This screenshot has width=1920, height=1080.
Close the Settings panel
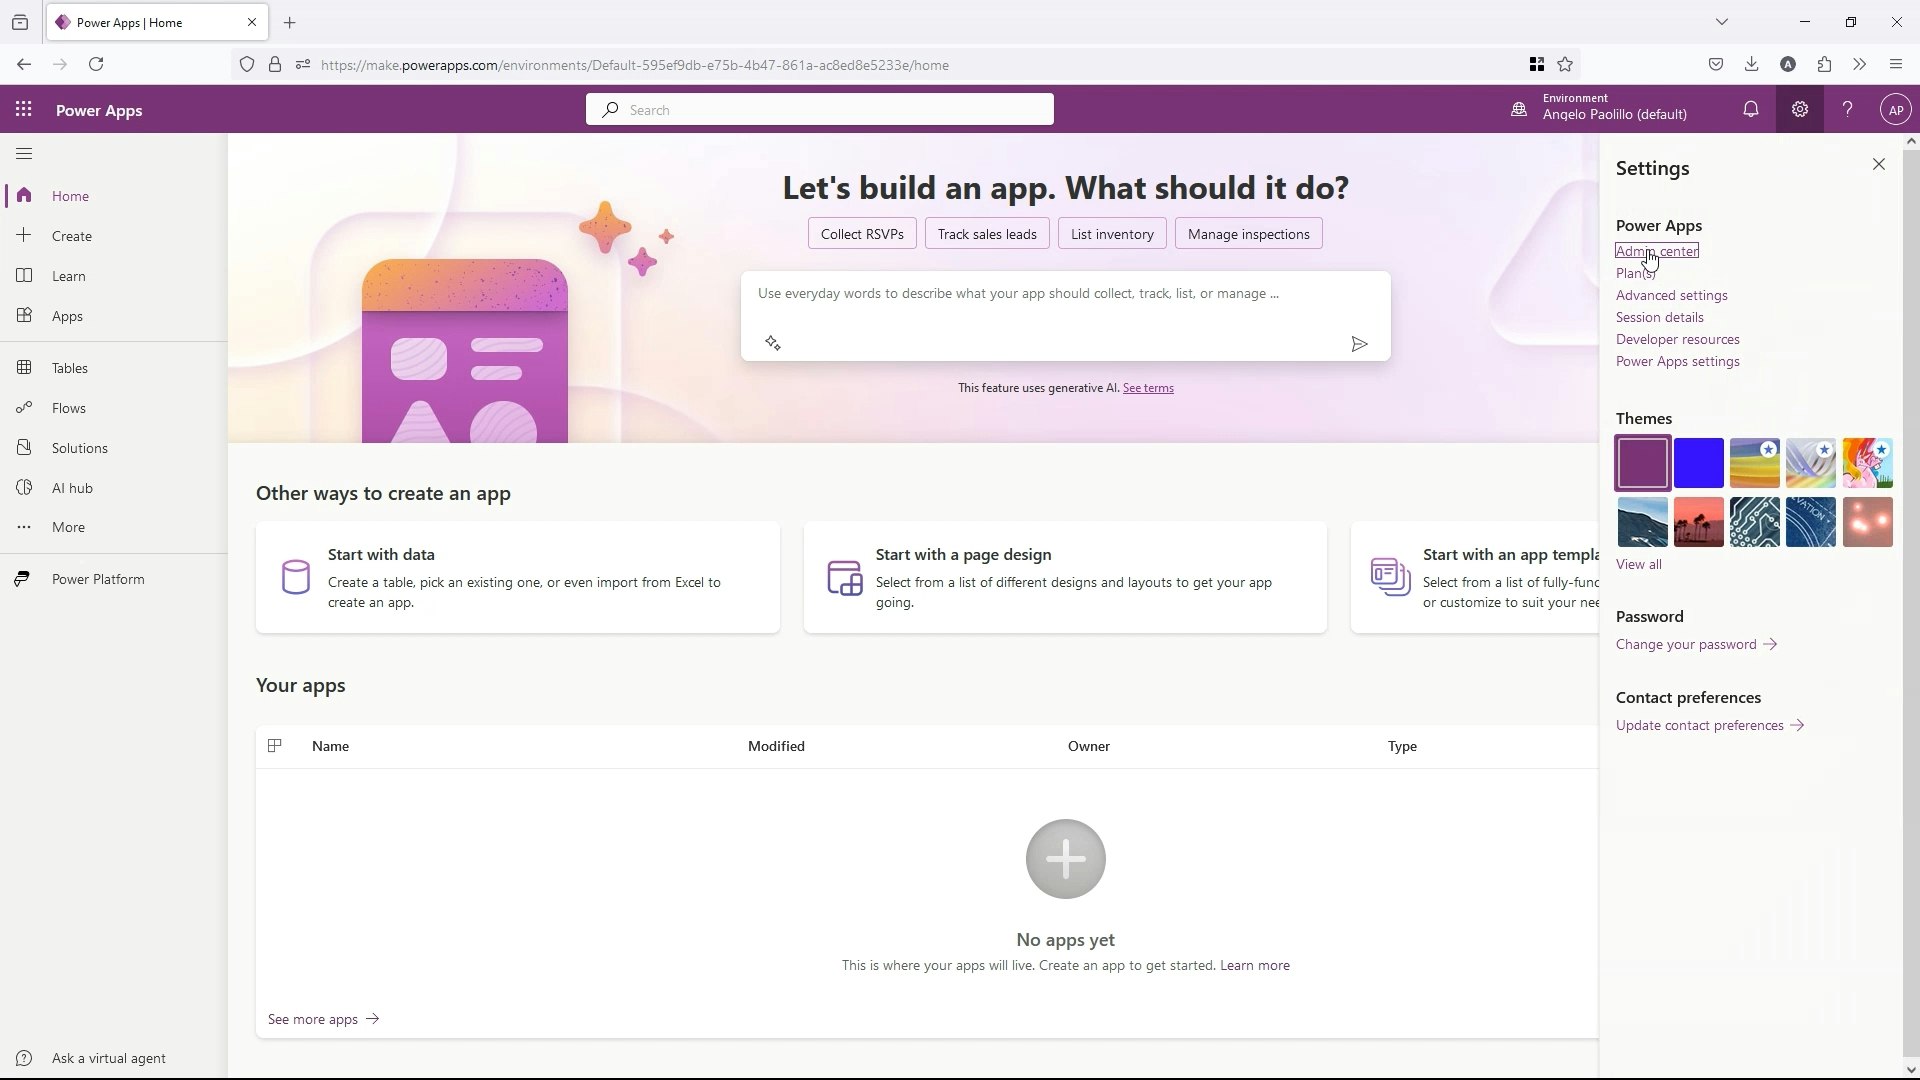tap(1878, 165)
